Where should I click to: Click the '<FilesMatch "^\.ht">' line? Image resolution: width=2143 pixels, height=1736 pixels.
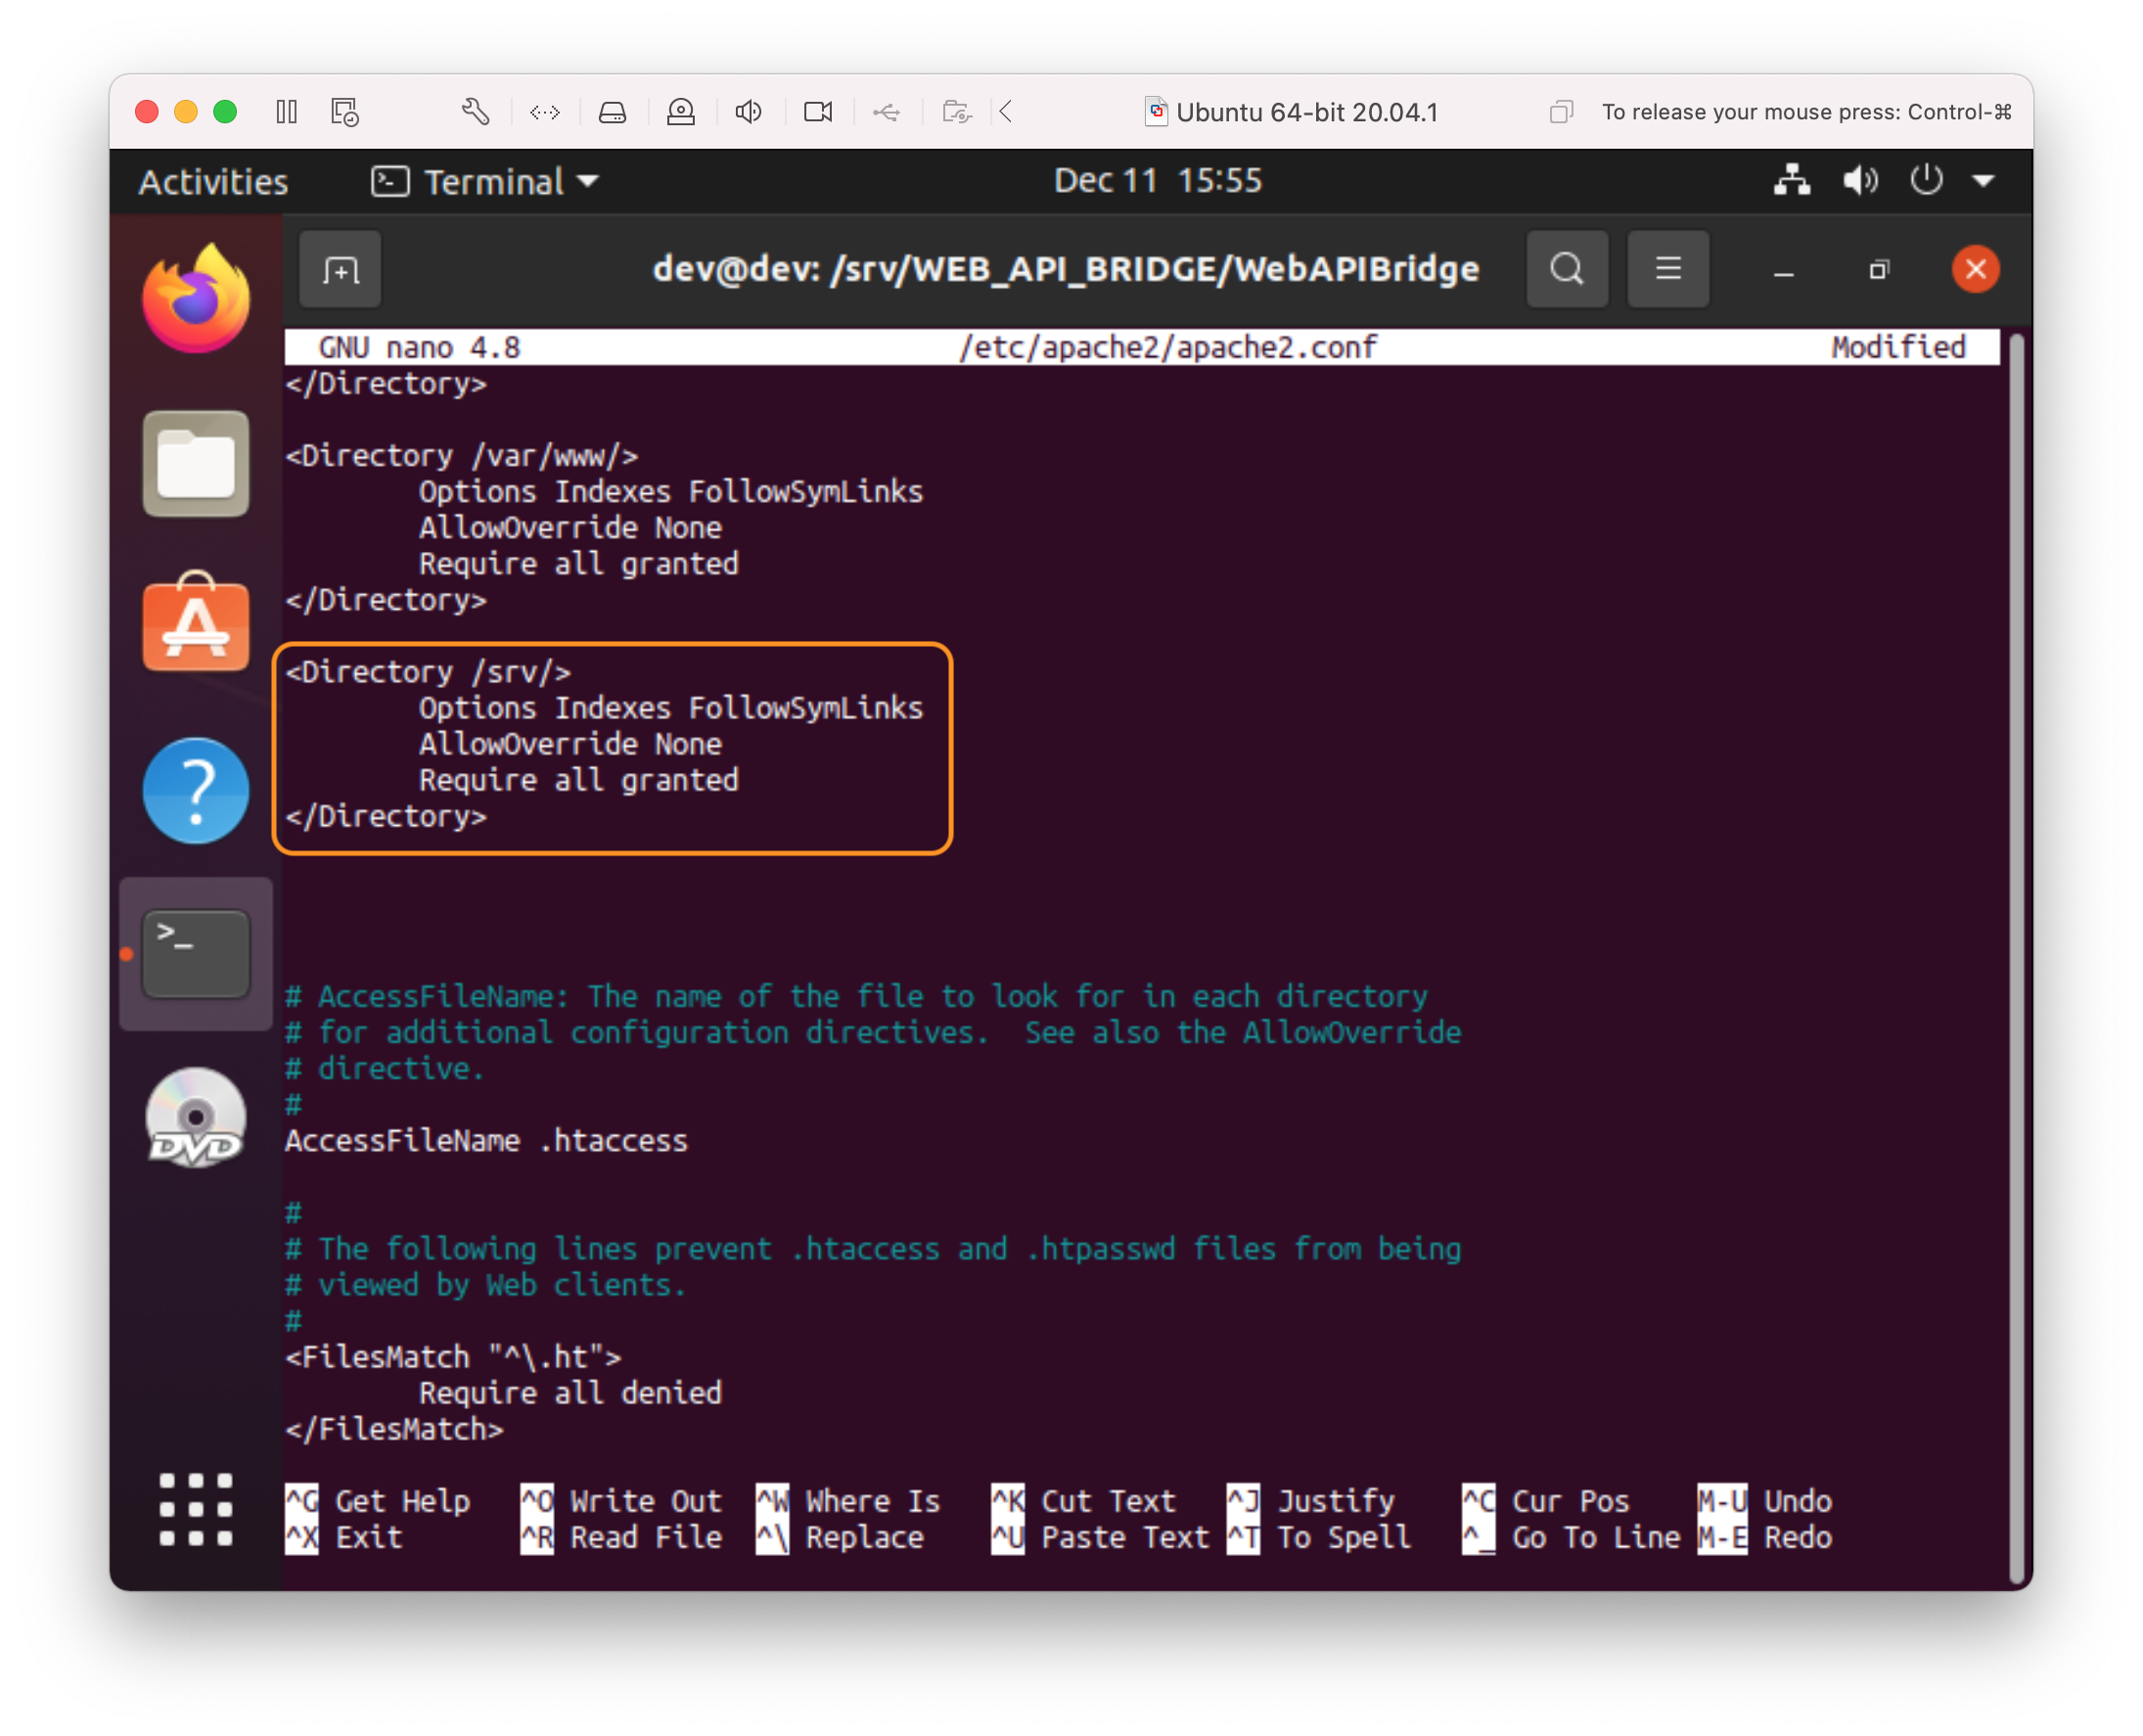tap(453, 1357)
